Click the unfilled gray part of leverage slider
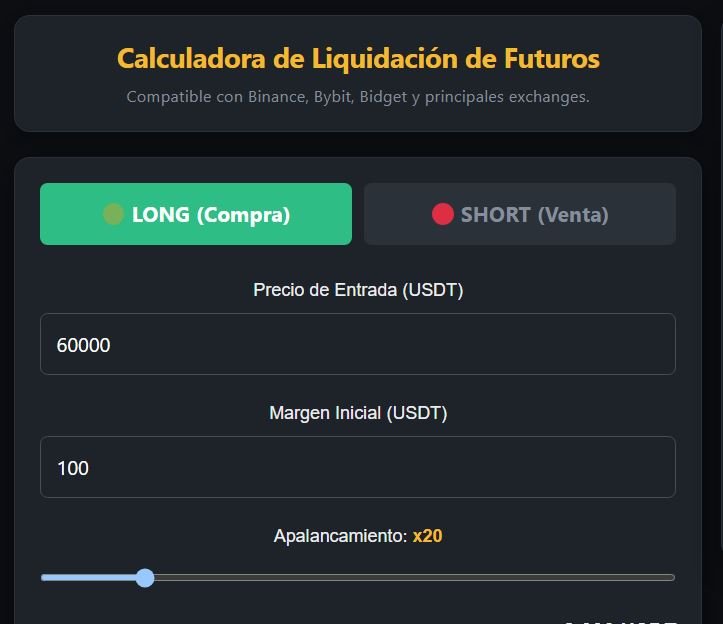Image resolution: width=723 pixels, height=624 pixels. 414,578
